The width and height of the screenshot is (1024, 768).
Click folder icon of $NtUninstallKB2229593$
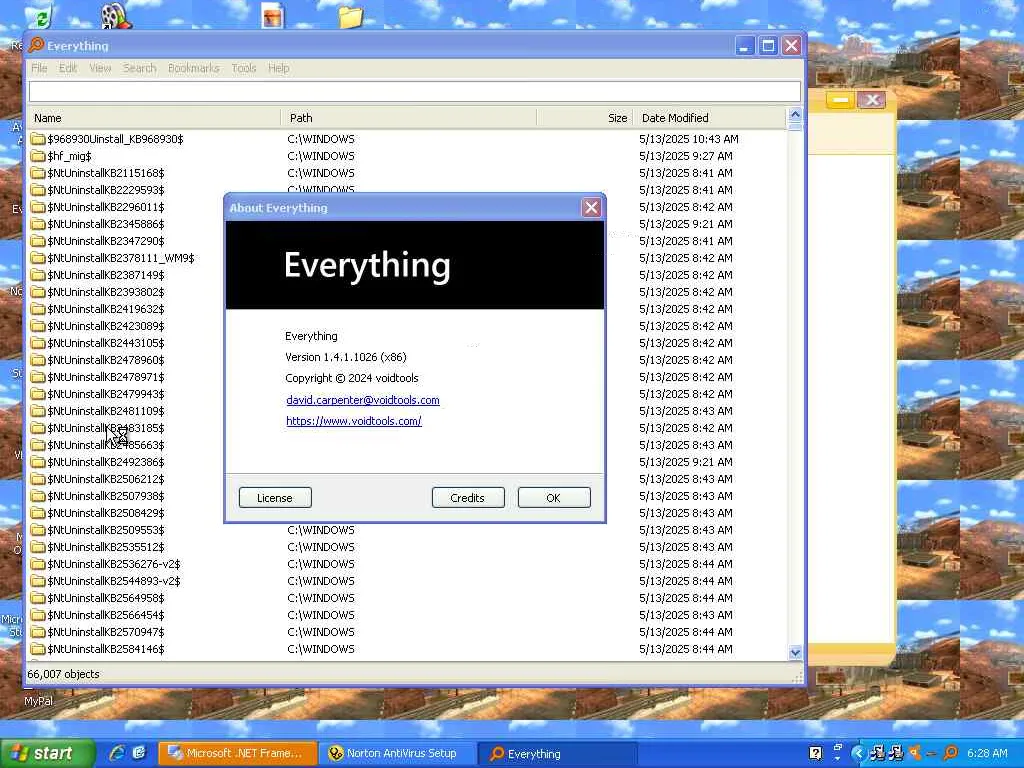[x=38, y=190]
